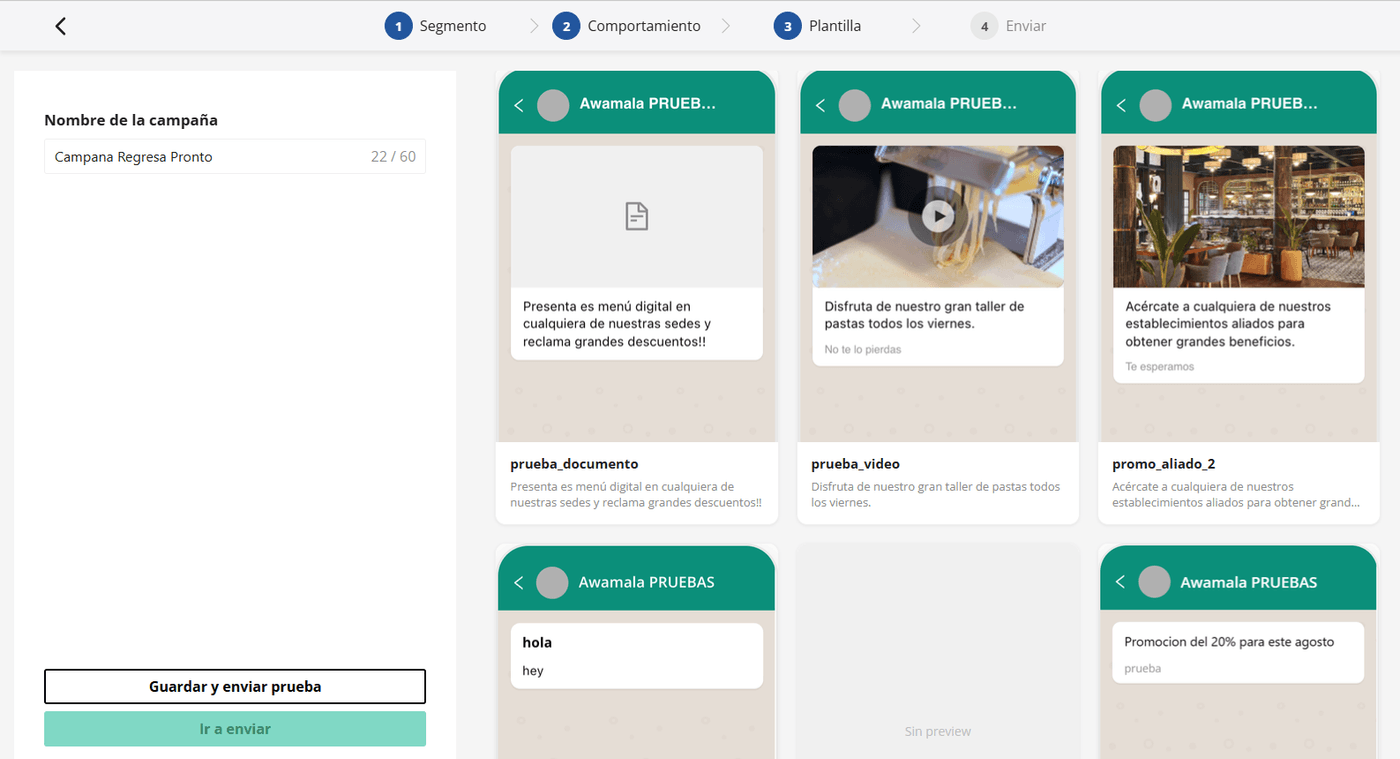
Task: Edit the campaign name field Campana Regresa Pronto
Action: click(235, 157)
